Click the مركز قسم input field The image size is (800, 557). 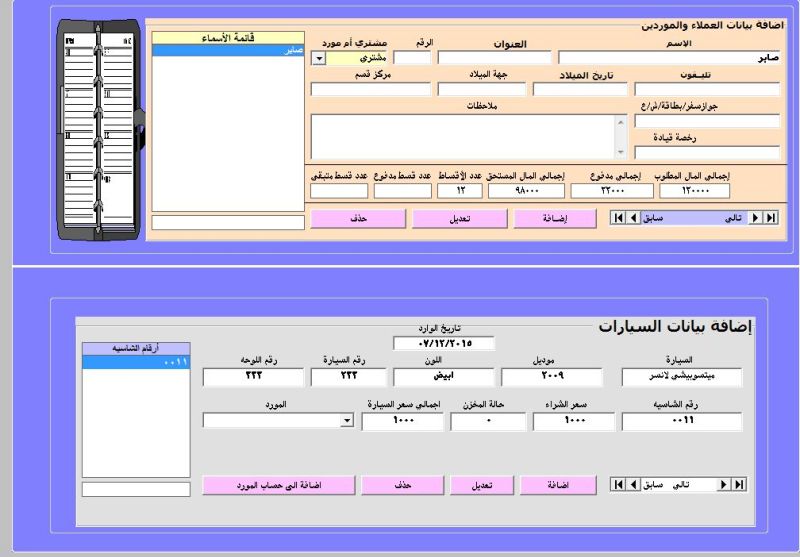point(371,89)
